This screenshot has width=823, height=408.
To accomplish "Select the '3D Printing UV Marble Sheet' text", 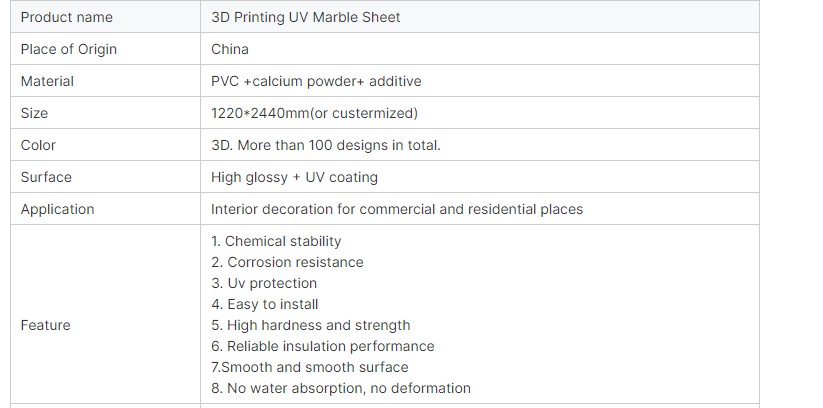I will 305,17.
